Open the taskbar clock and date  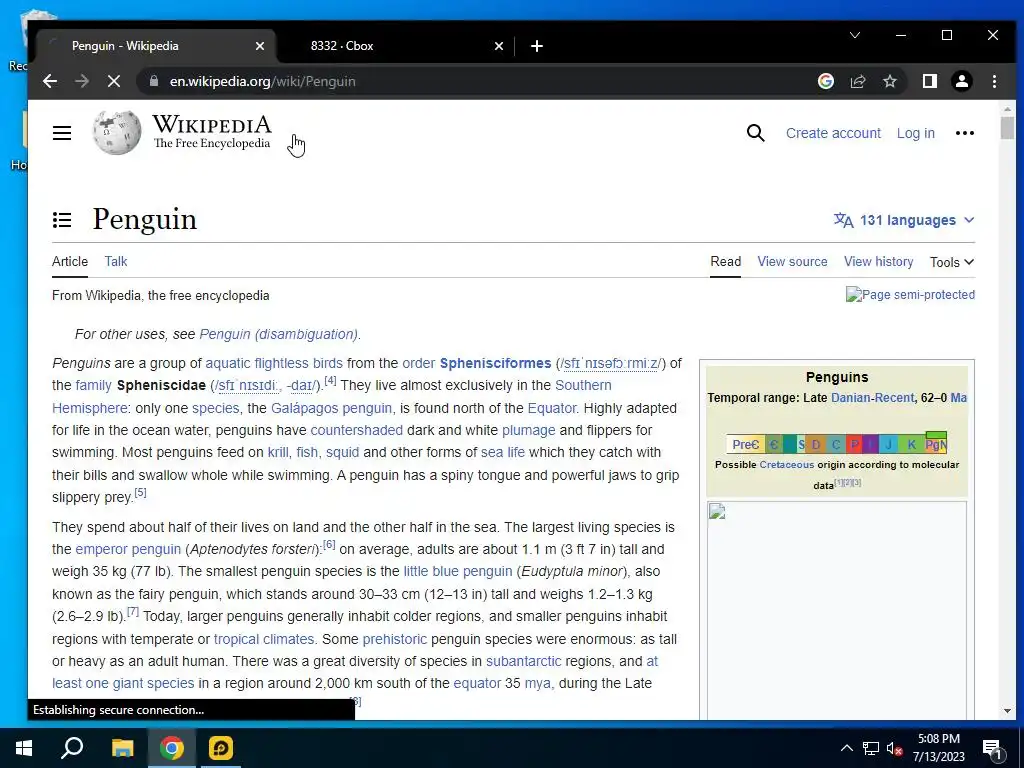pyautogui.click(x=938, y=748)
